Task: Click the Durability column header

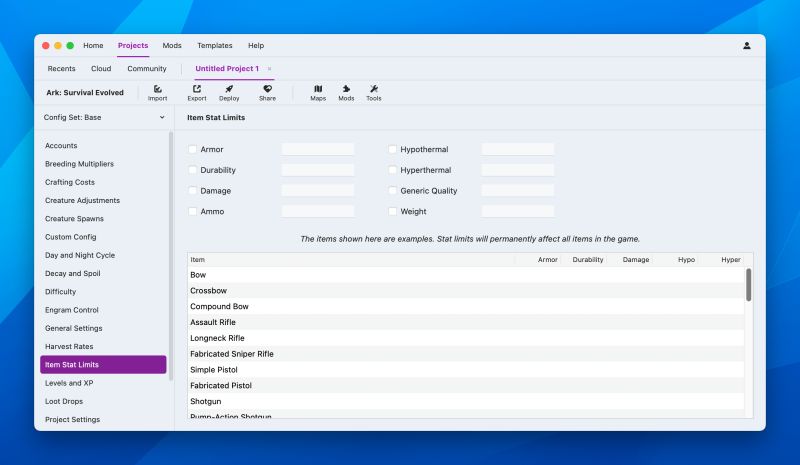Action: [x=584, y=260]
